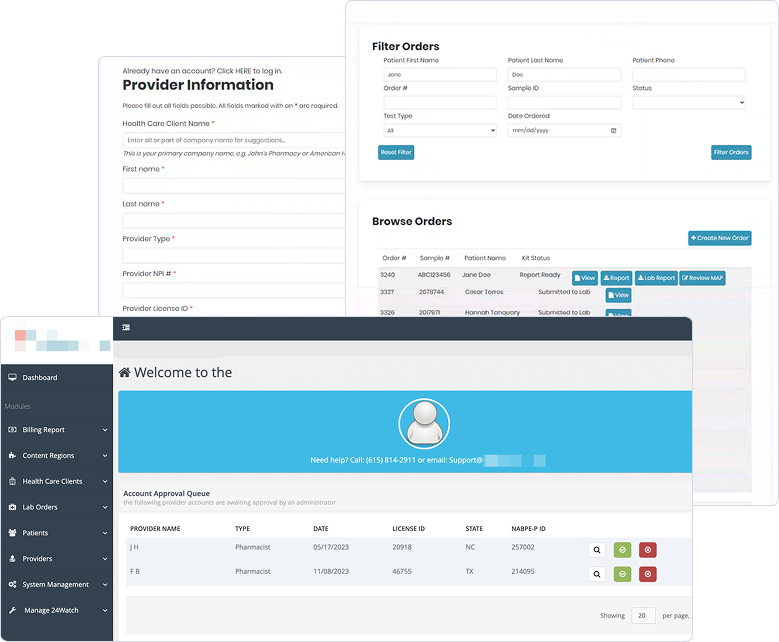Approve provider F B with green check
This screenshot has height=642, width=779.
point(622,574)
